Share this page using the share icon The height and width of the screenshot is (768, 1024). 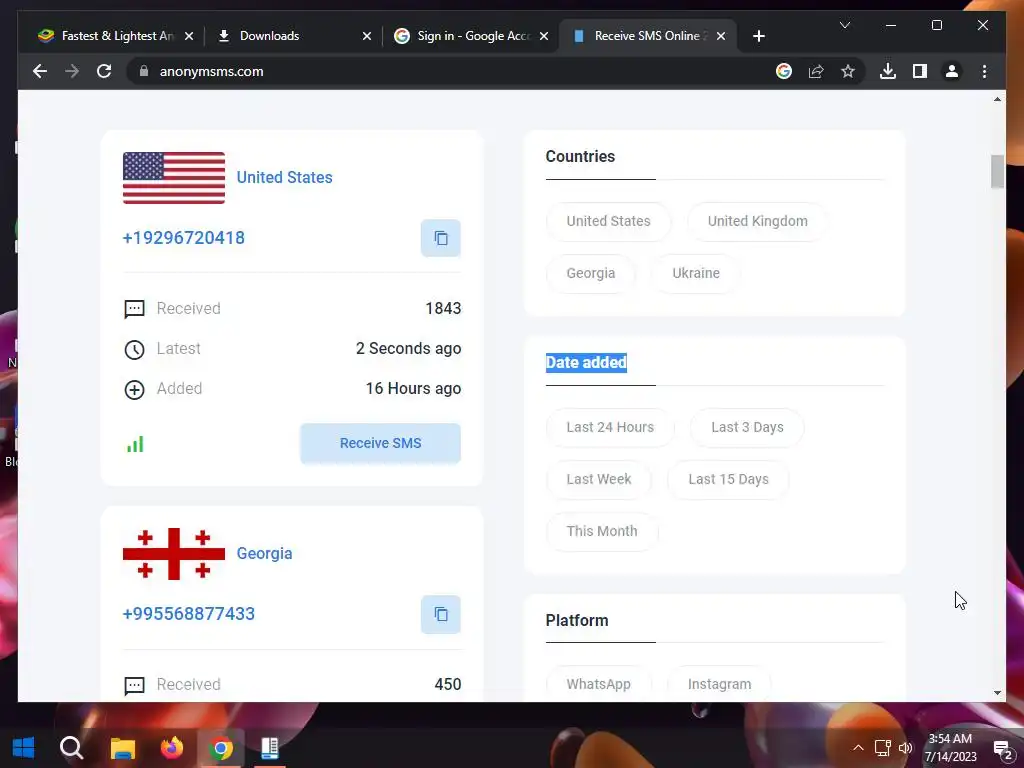(x=816, y=71)
